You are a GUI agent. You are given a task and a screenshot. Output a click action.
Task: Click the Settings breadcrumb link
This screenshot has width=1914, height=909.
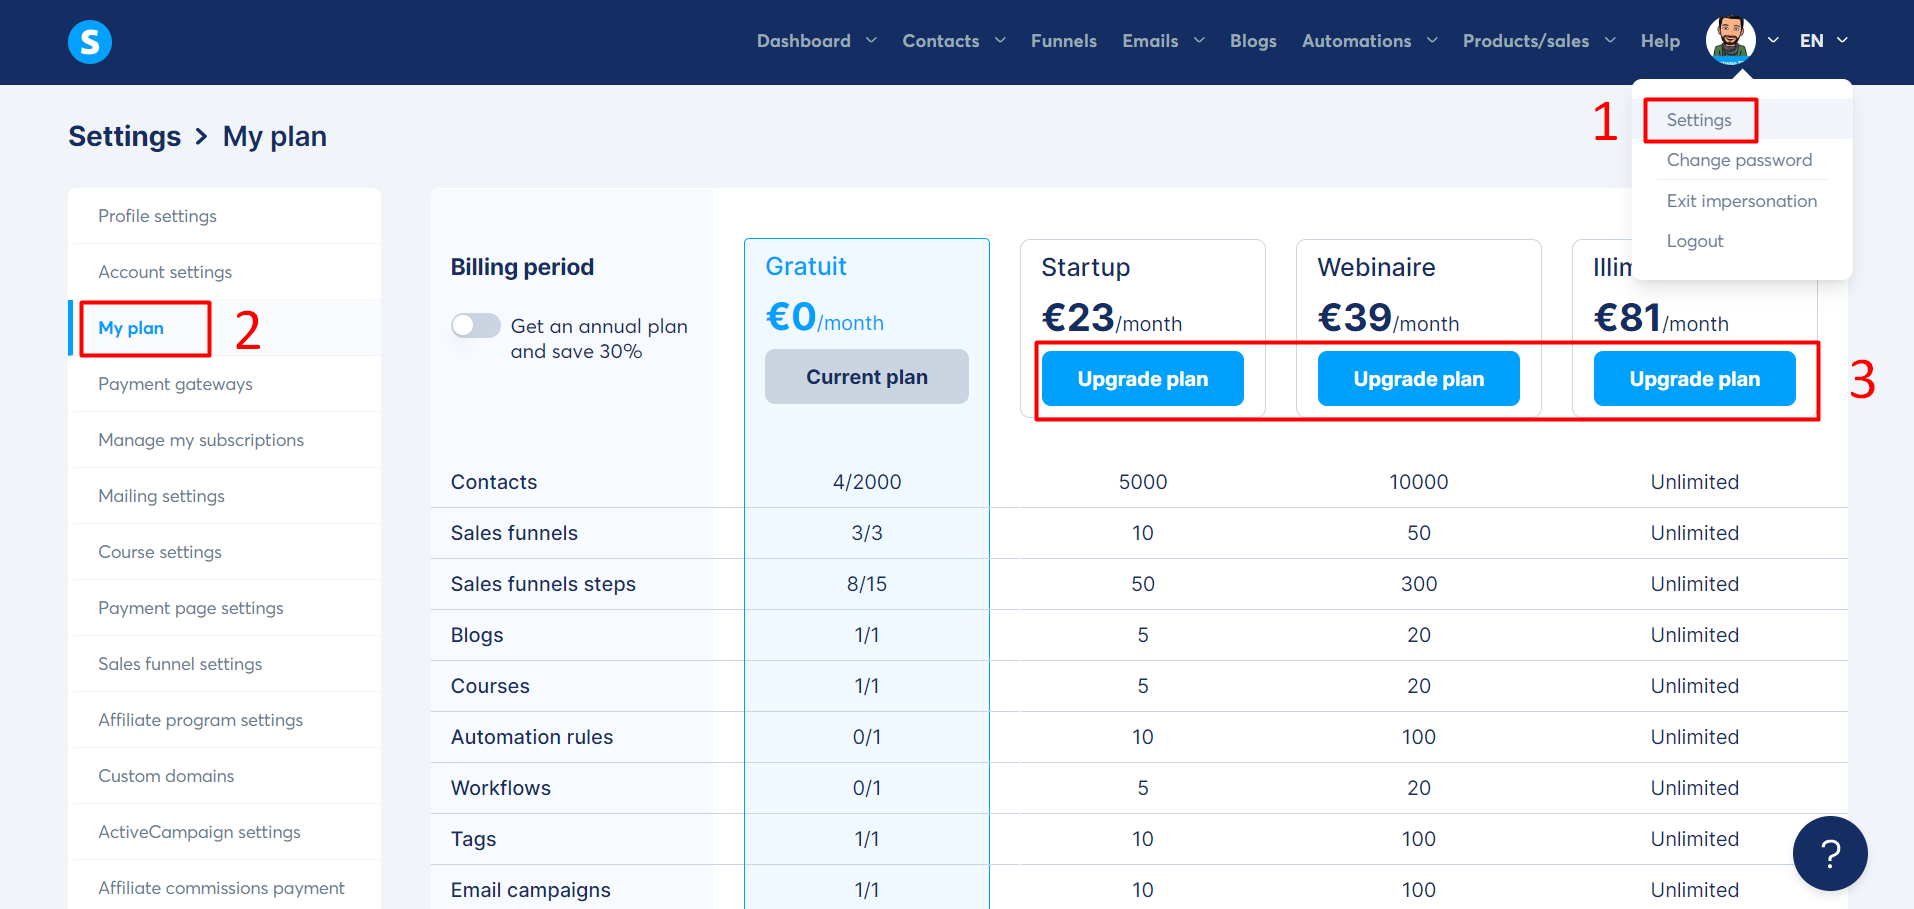click(x=124, y=136)
